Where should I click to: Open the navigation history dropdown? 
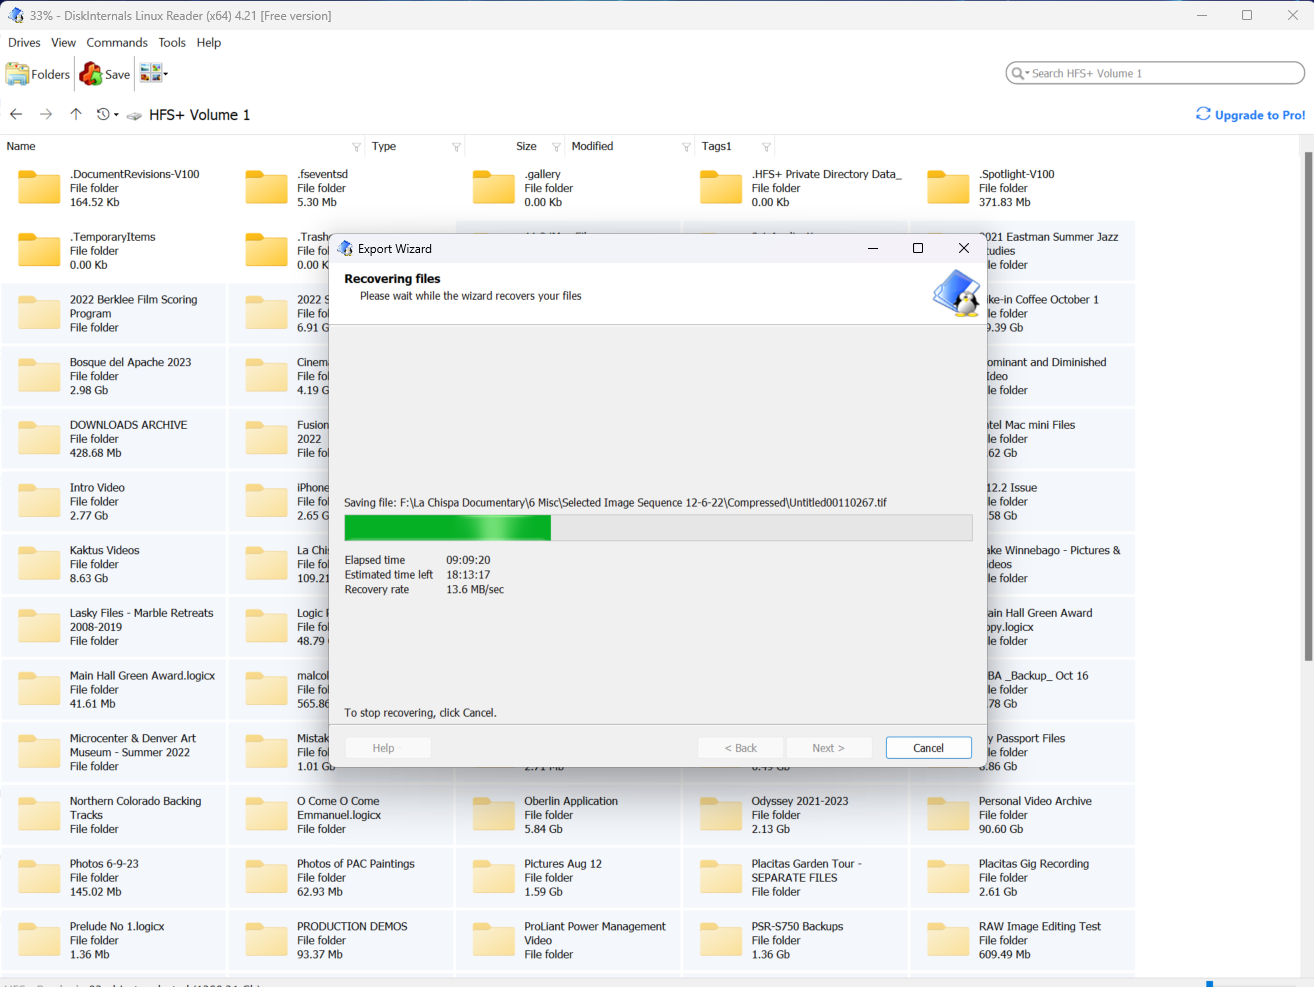(107, 114)
